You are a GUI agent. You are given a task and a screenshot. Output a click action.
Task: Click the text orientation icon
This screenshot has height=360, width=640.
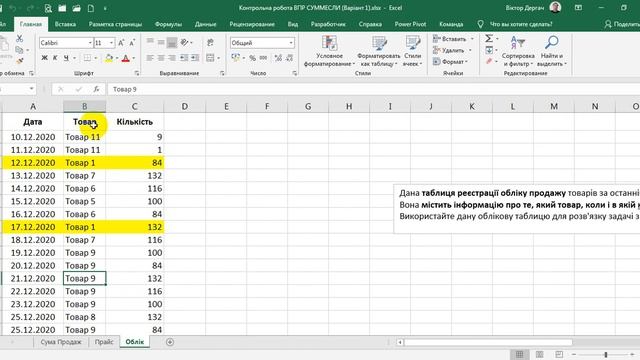pos(184,42)
